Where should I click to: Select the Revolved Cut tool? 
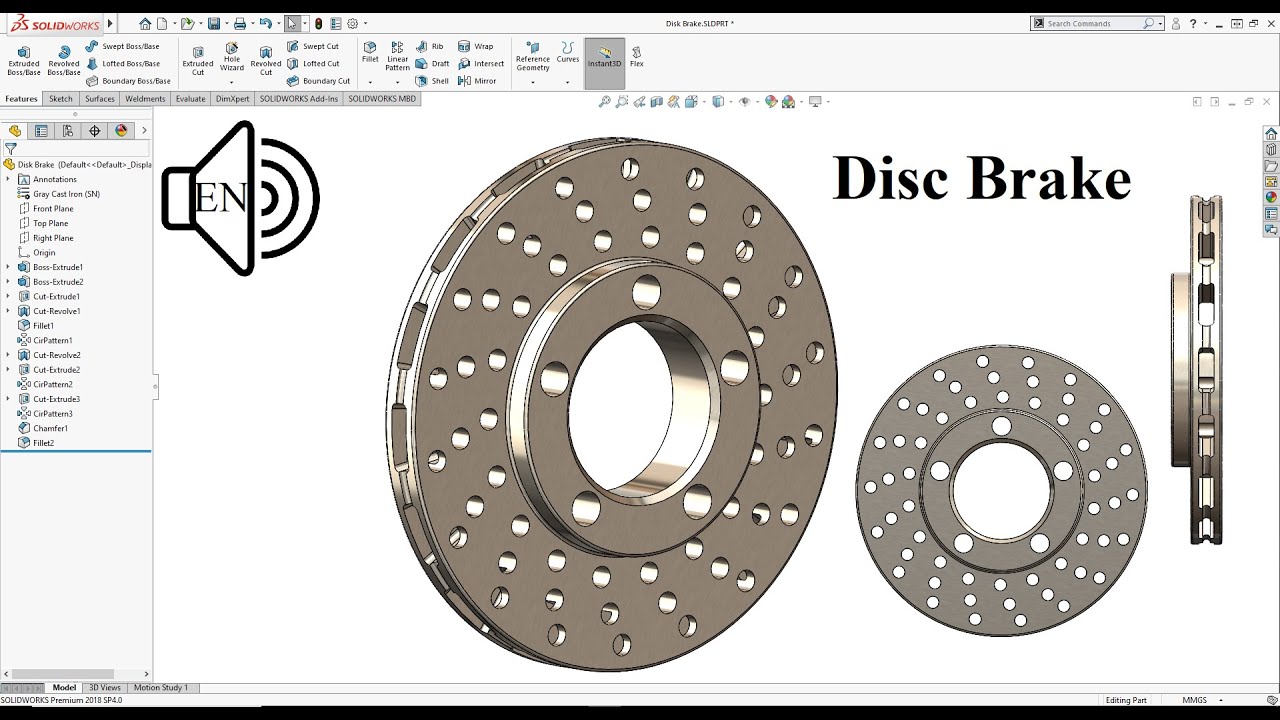(266, 60)
